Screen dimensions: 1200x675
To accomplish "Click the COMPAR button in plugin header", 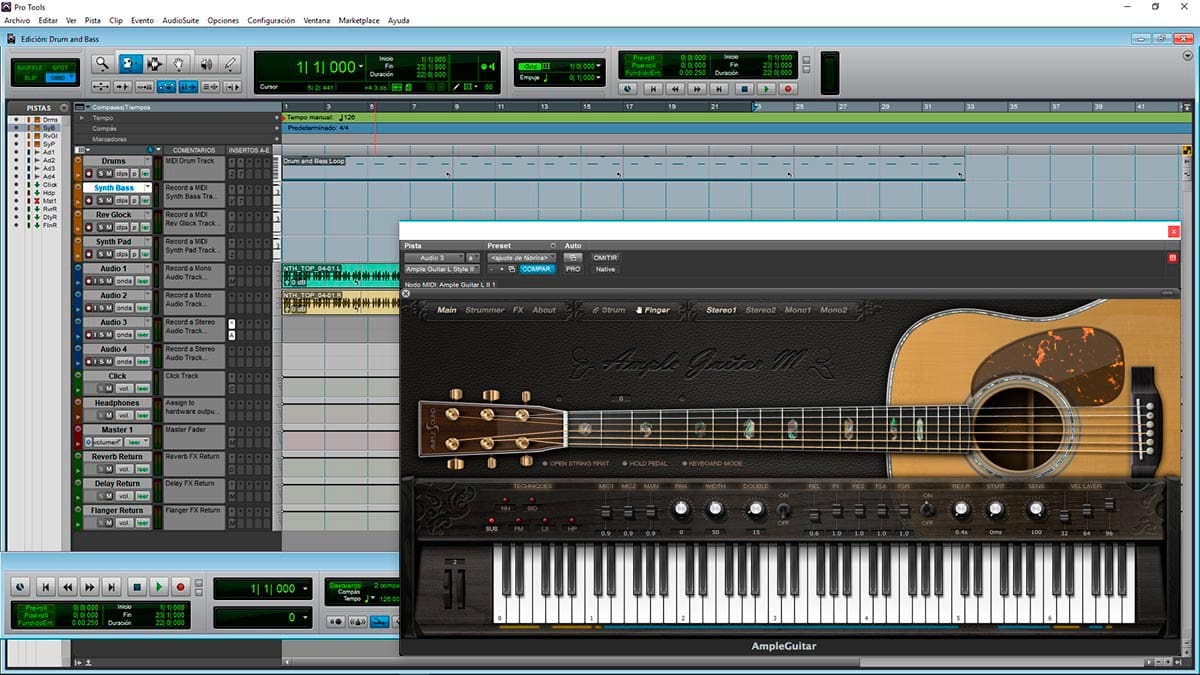I will click(537, 269).
